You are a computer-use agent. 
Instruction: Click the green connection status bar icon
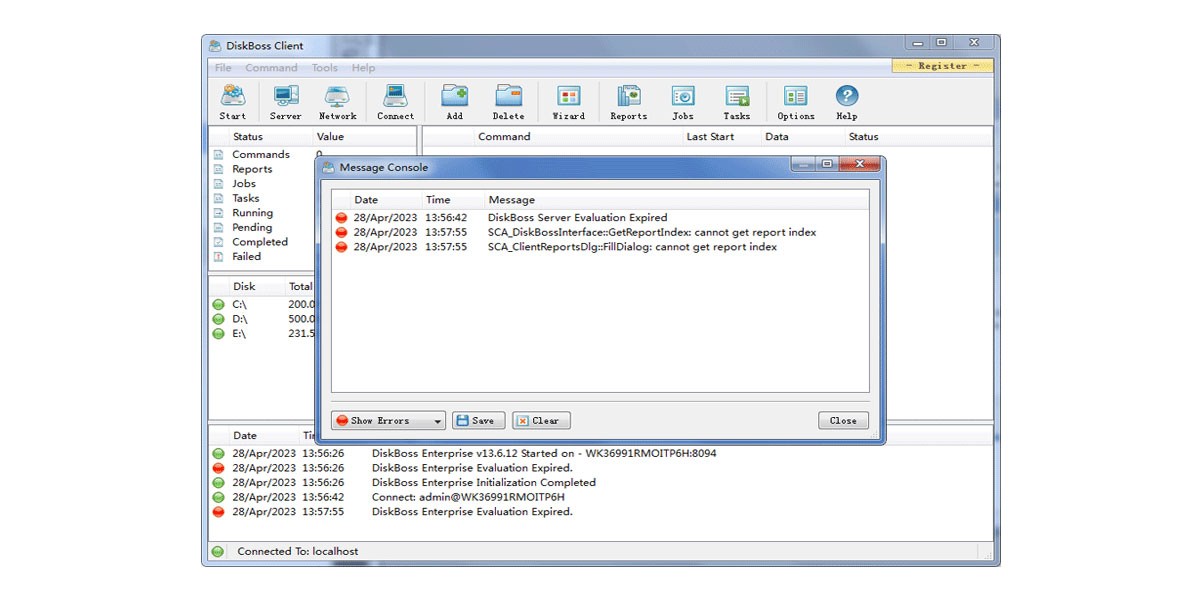(217, 552)
